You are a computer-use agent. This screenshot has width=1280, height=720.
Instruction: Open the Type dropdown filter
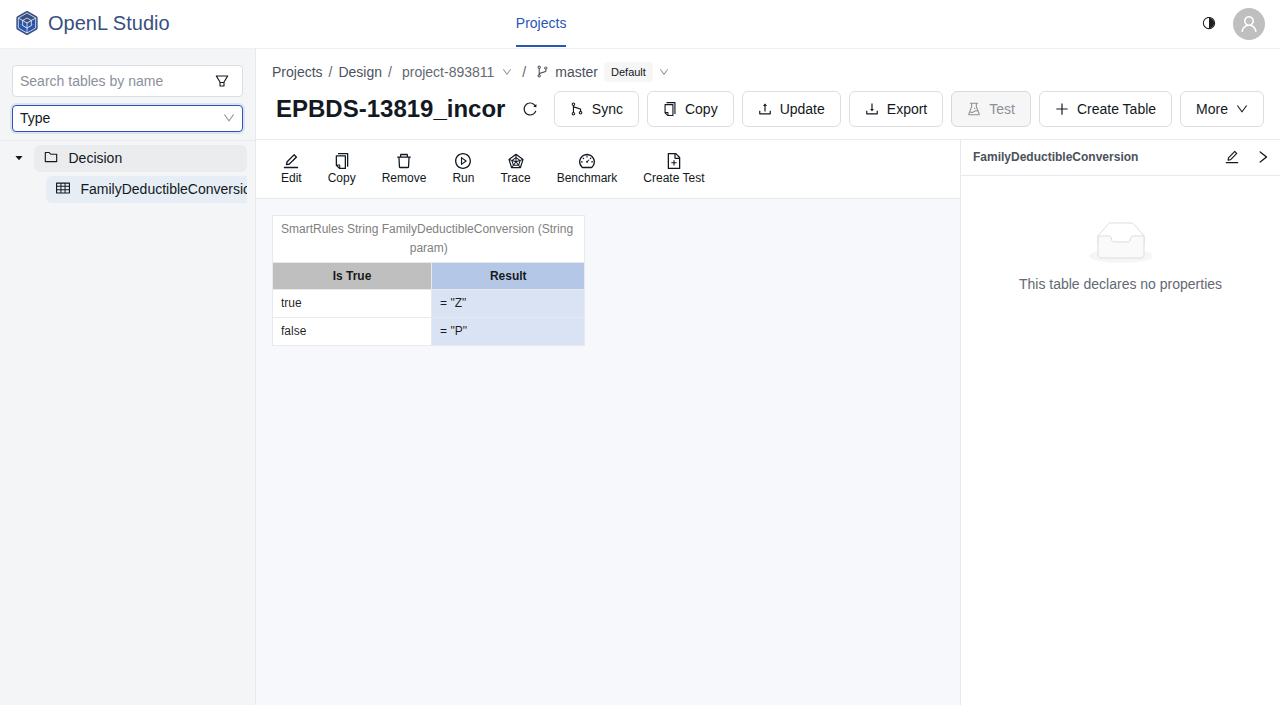(x=127, y=118)
